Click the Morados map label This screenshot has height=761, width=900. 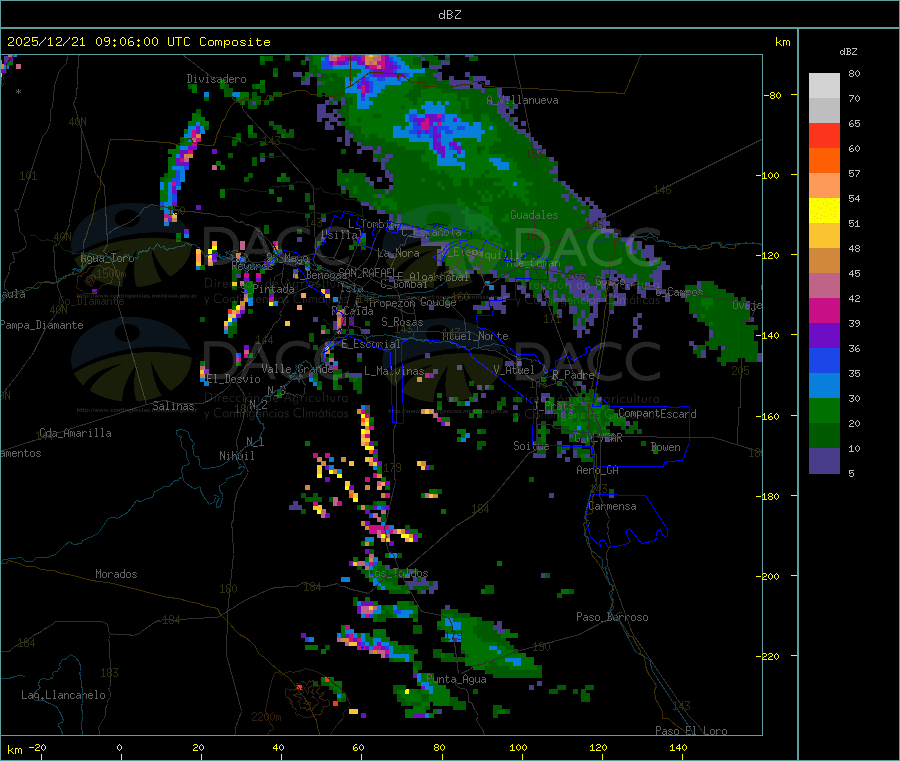pyautogui.click(x=116, y=574)
